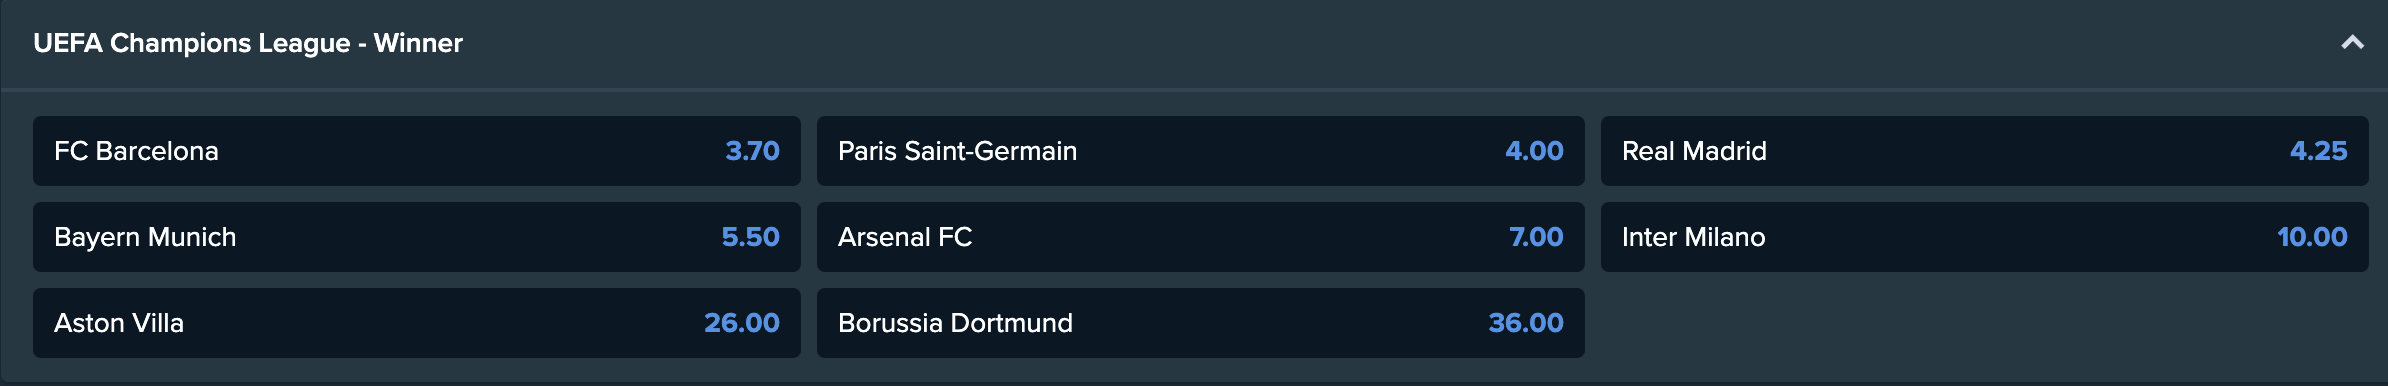This screenshot has height=386, width=2388.
Task: Click the 5.50 odds value
Action: (x=750, y=237)
